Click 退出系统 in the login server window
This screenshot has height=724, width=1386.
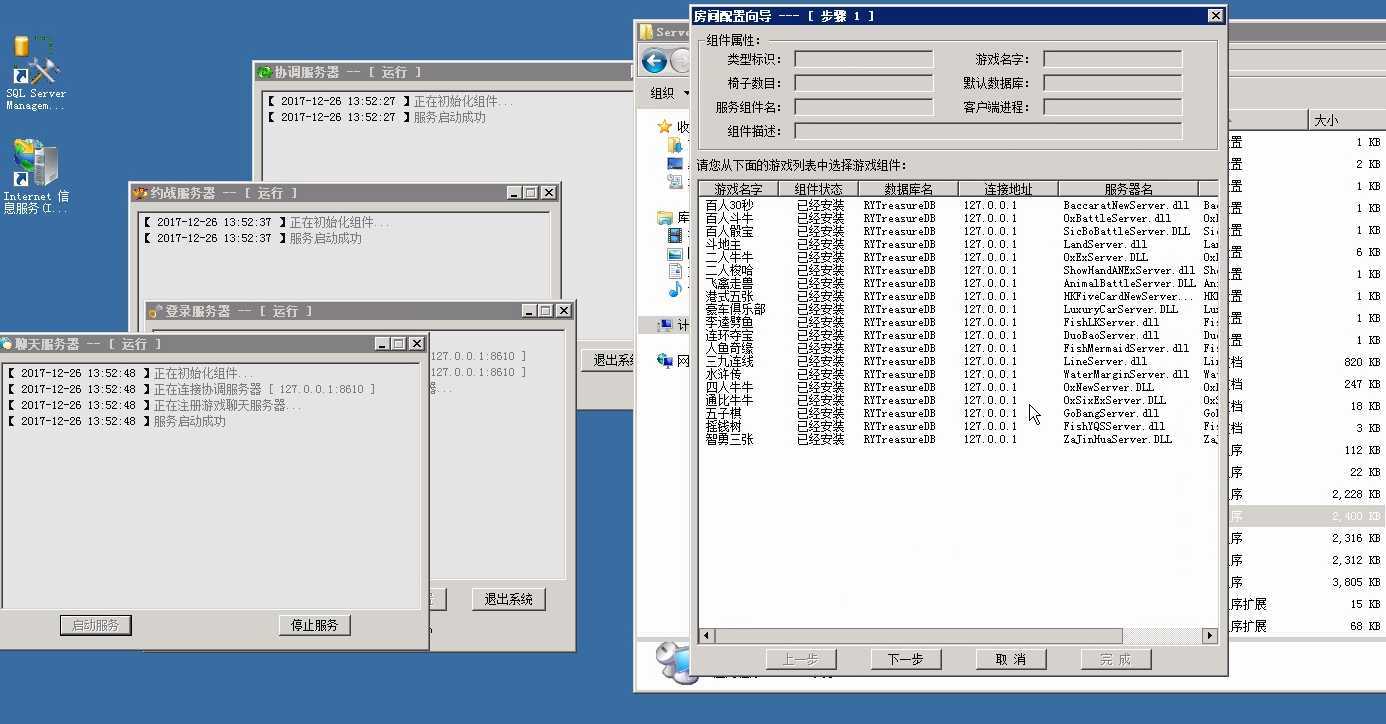(508, 599)
